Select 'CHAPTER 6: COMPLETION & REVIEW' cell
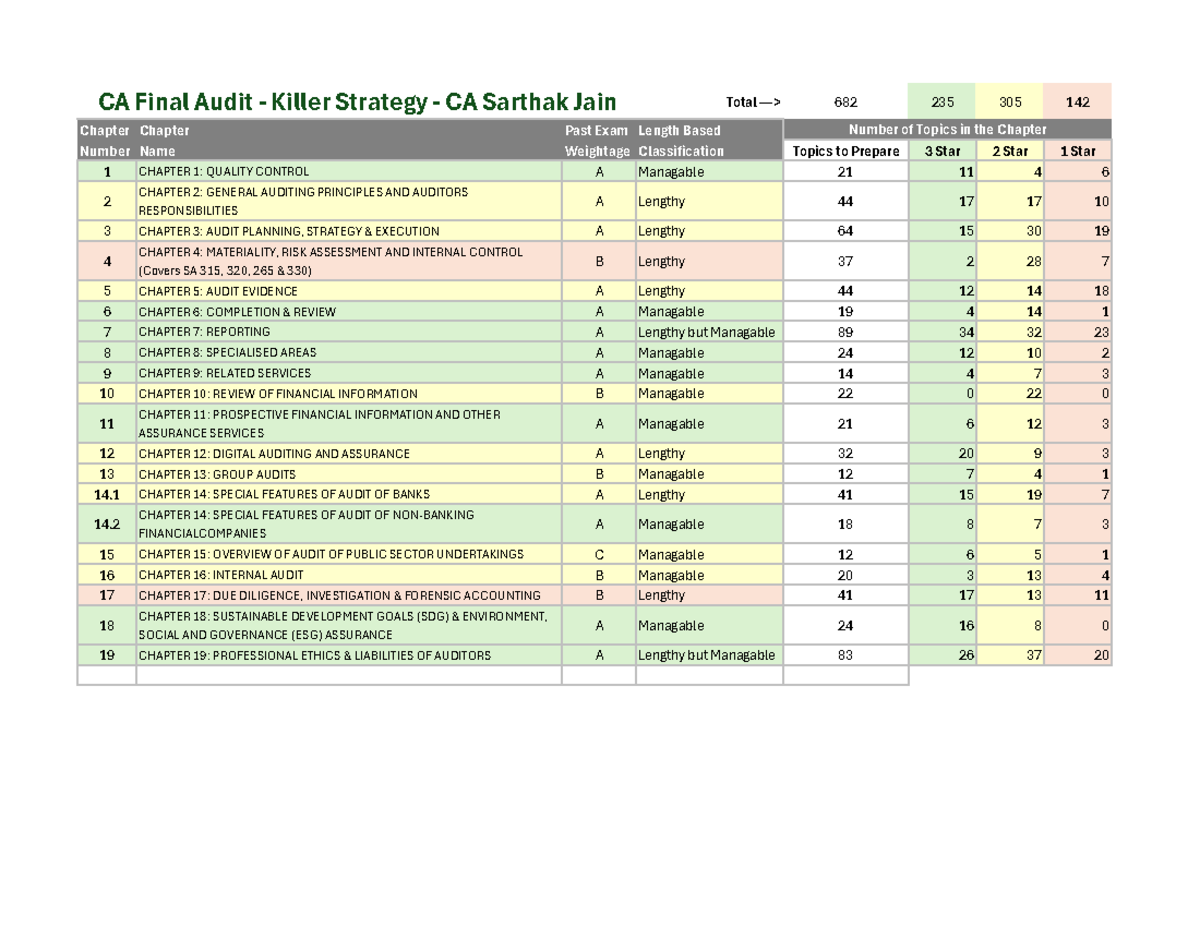 click(x=349, y=312)
